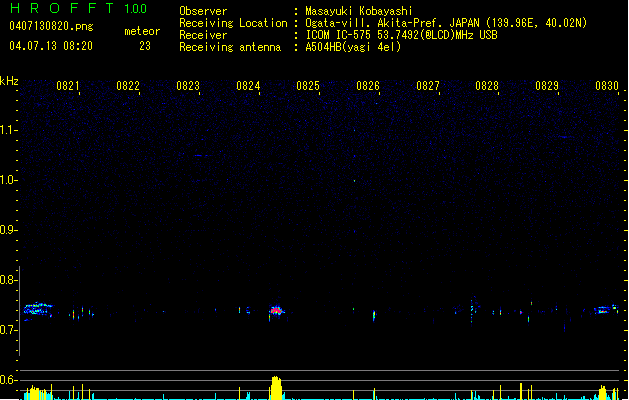This screenshot has height=400, width=629.
Task: Click the 0821 time axis marker
Action: pyautogui.click(x=67, y=86)
